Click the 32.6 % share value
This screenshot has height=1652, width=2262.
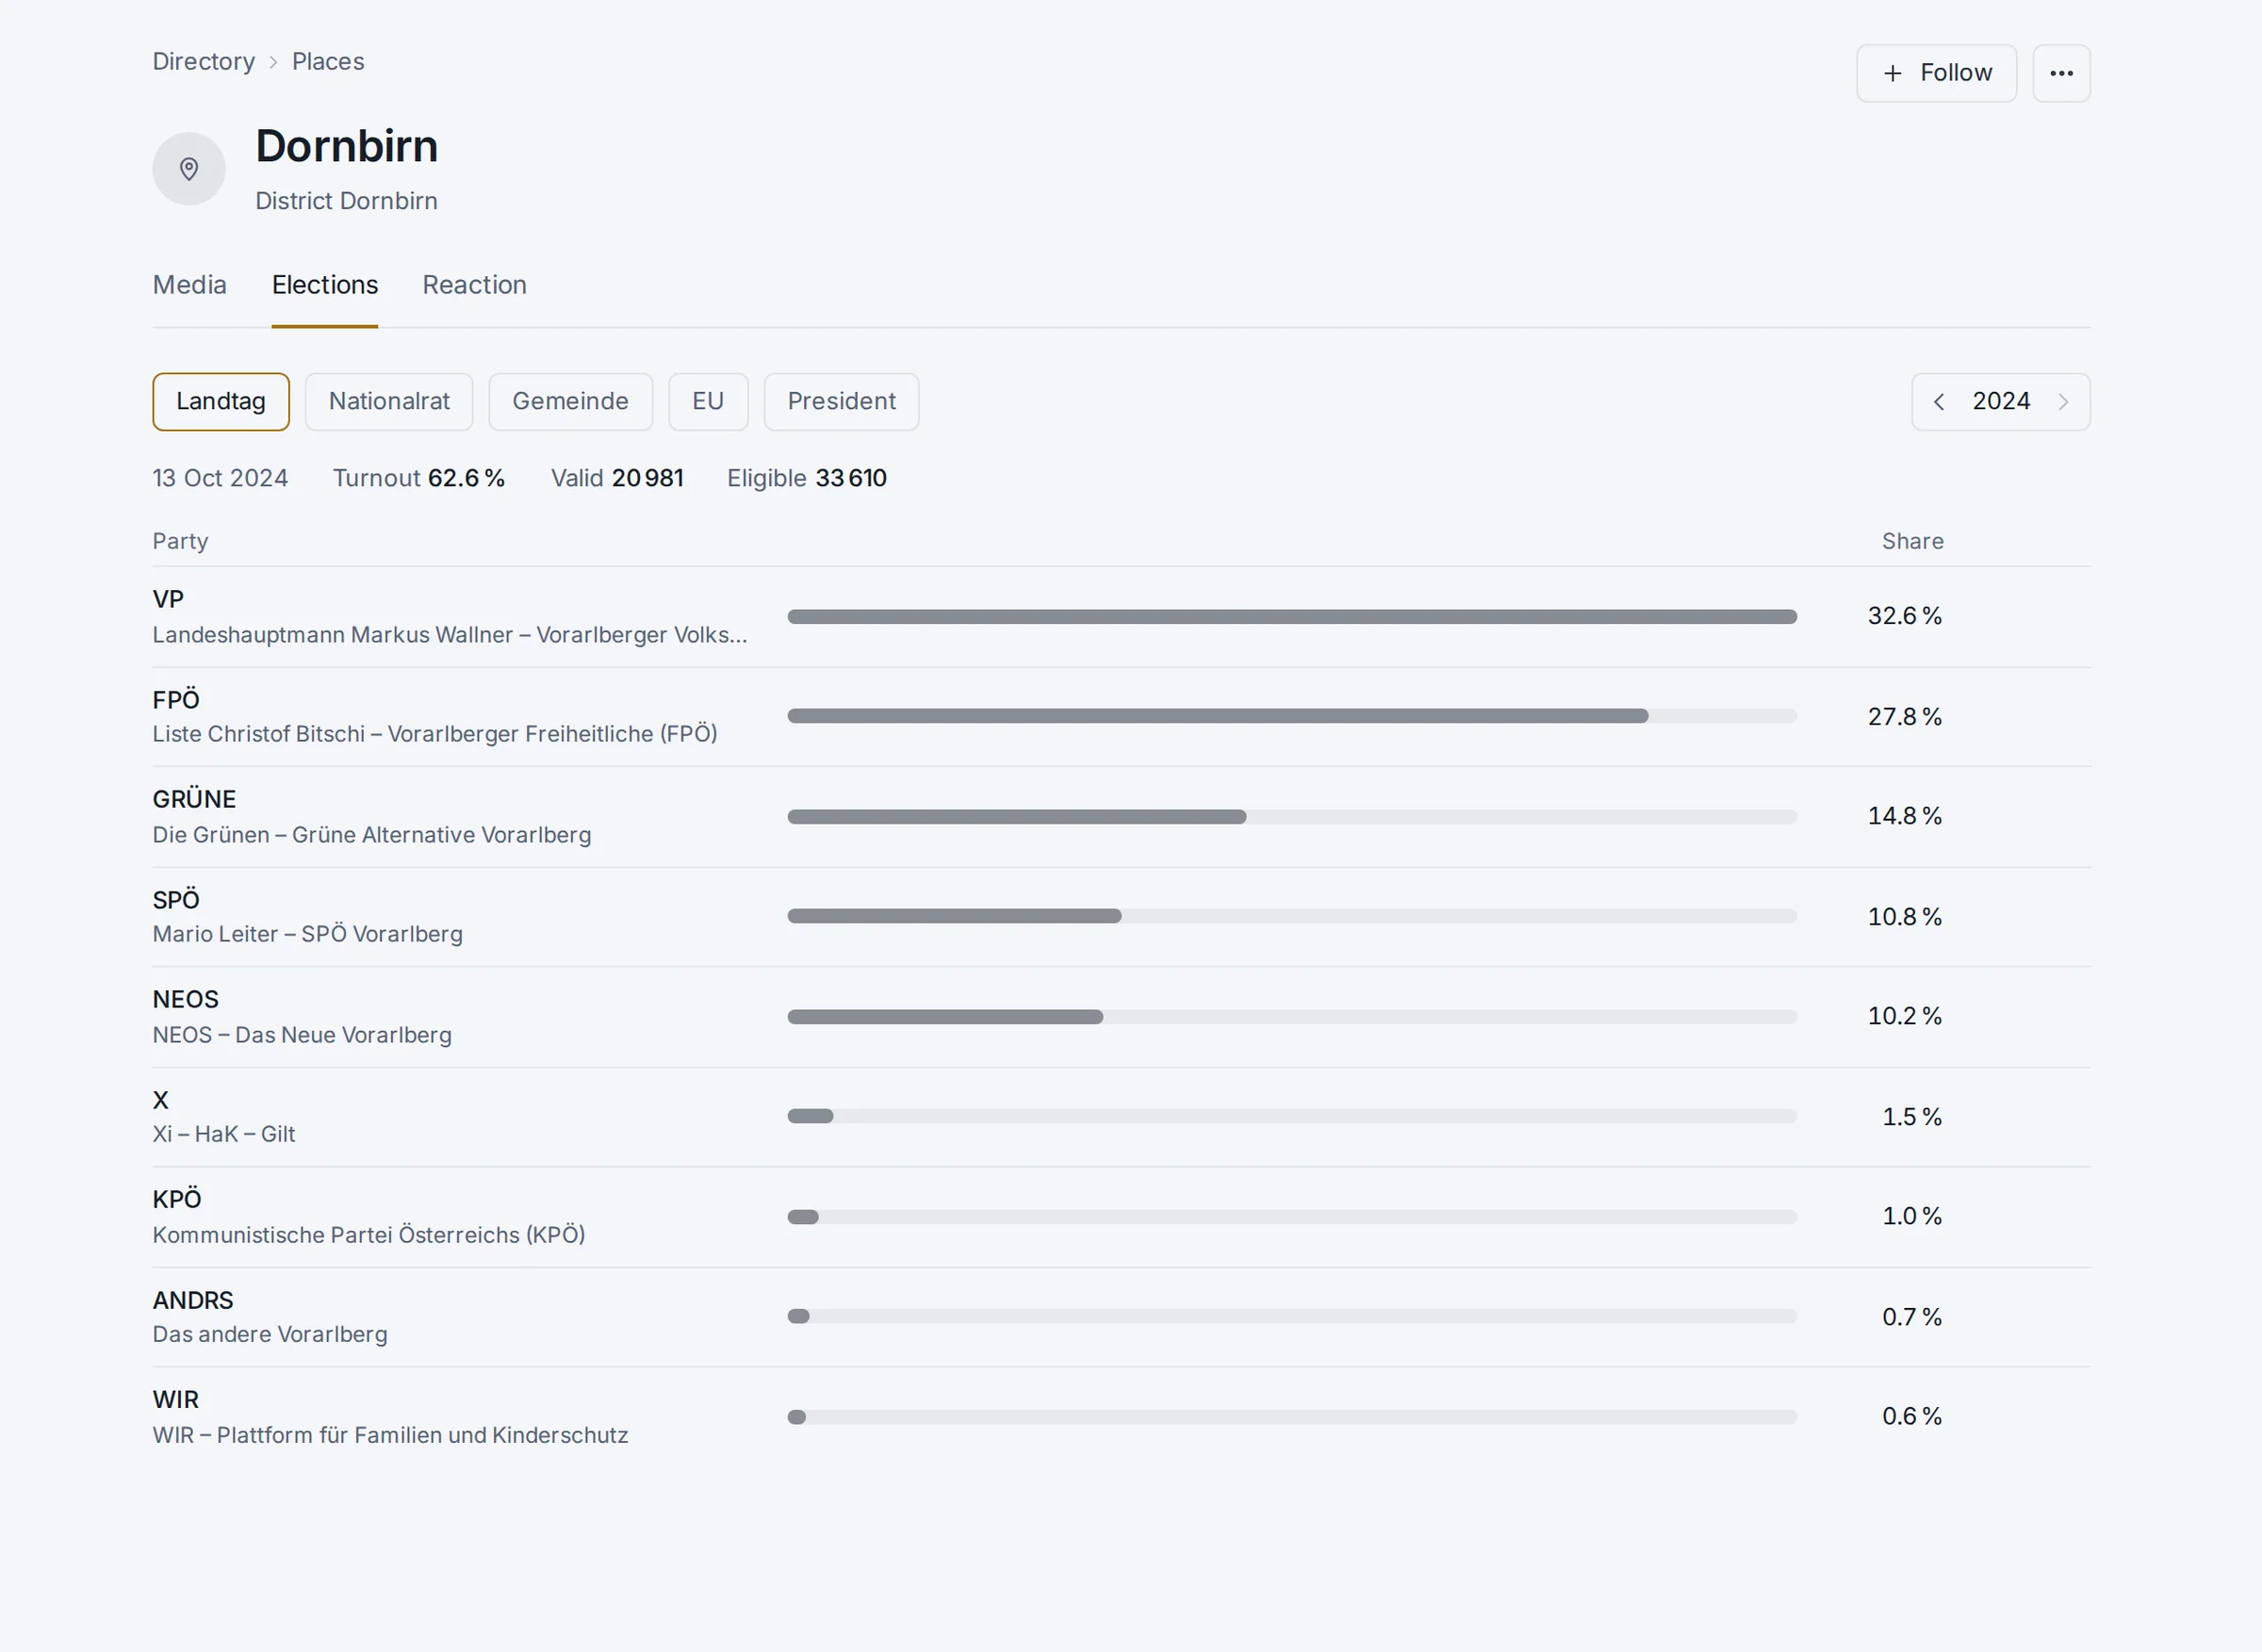coord(1904,616)
